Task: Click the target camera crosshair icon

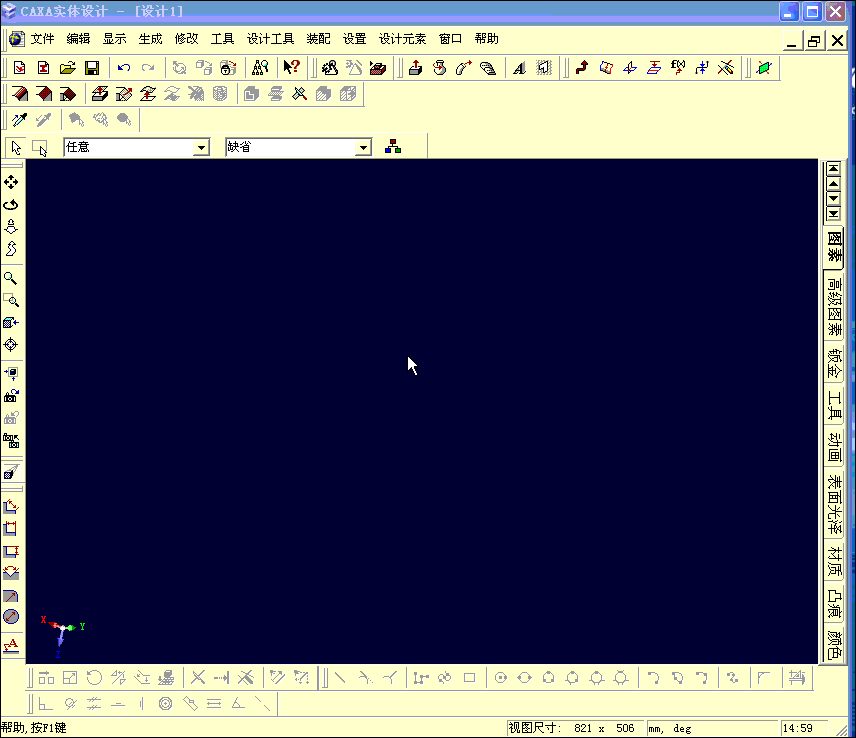Action: coord(11,345)
